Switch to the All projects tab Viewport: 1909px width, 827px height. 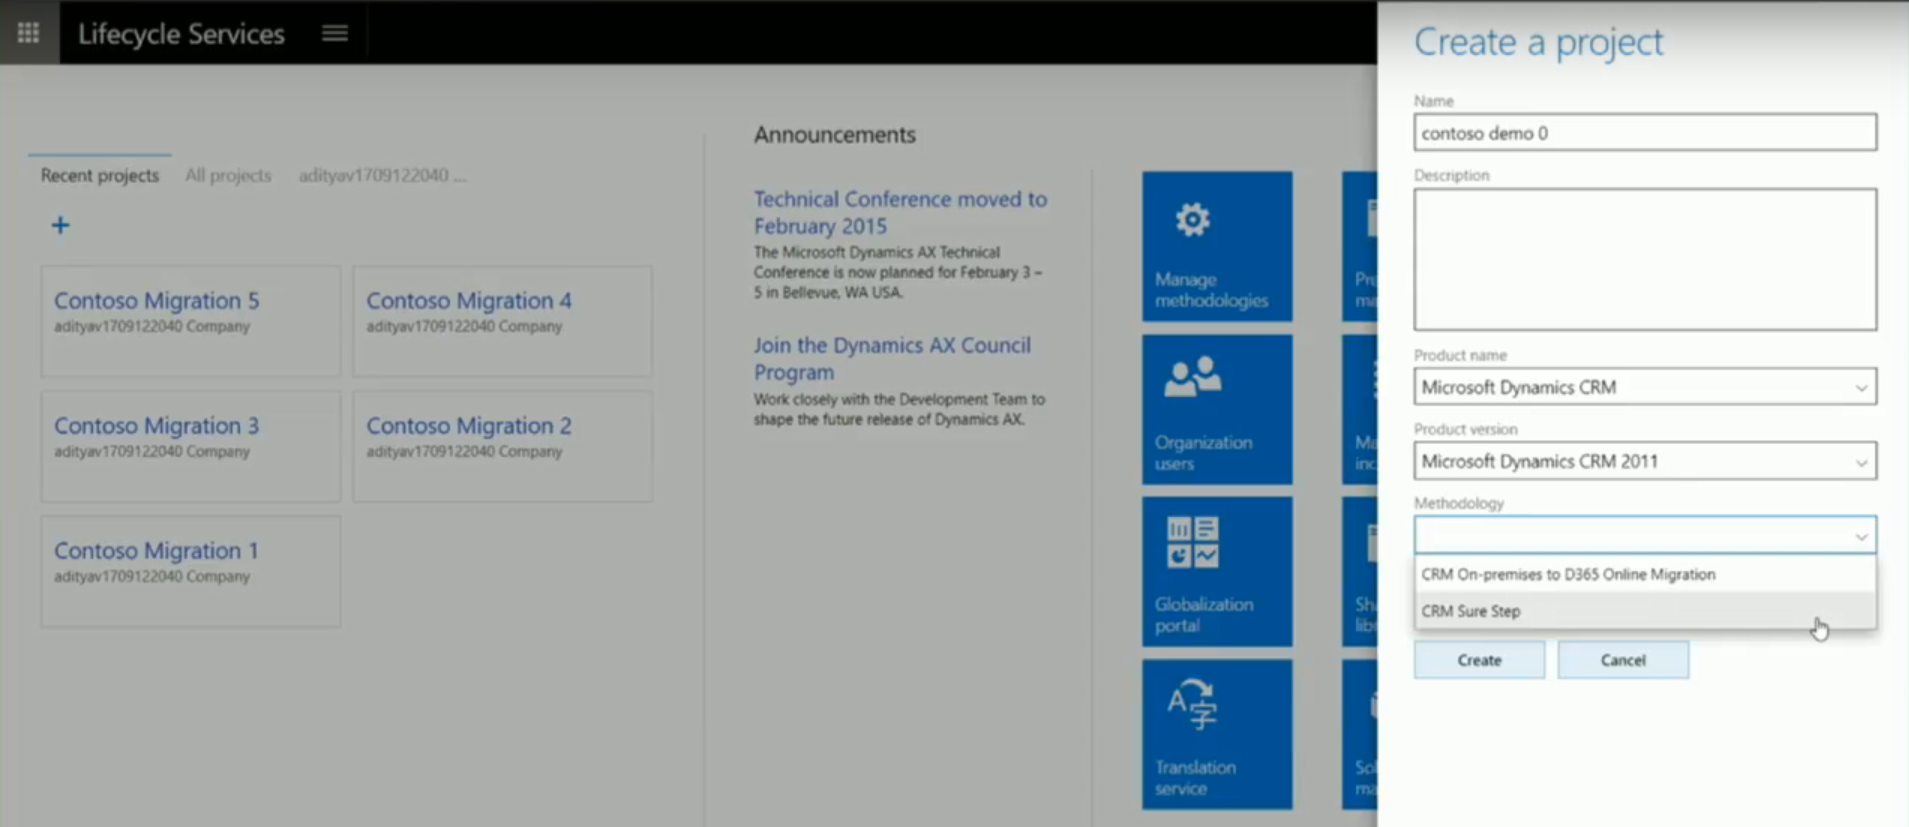point(228,175)
